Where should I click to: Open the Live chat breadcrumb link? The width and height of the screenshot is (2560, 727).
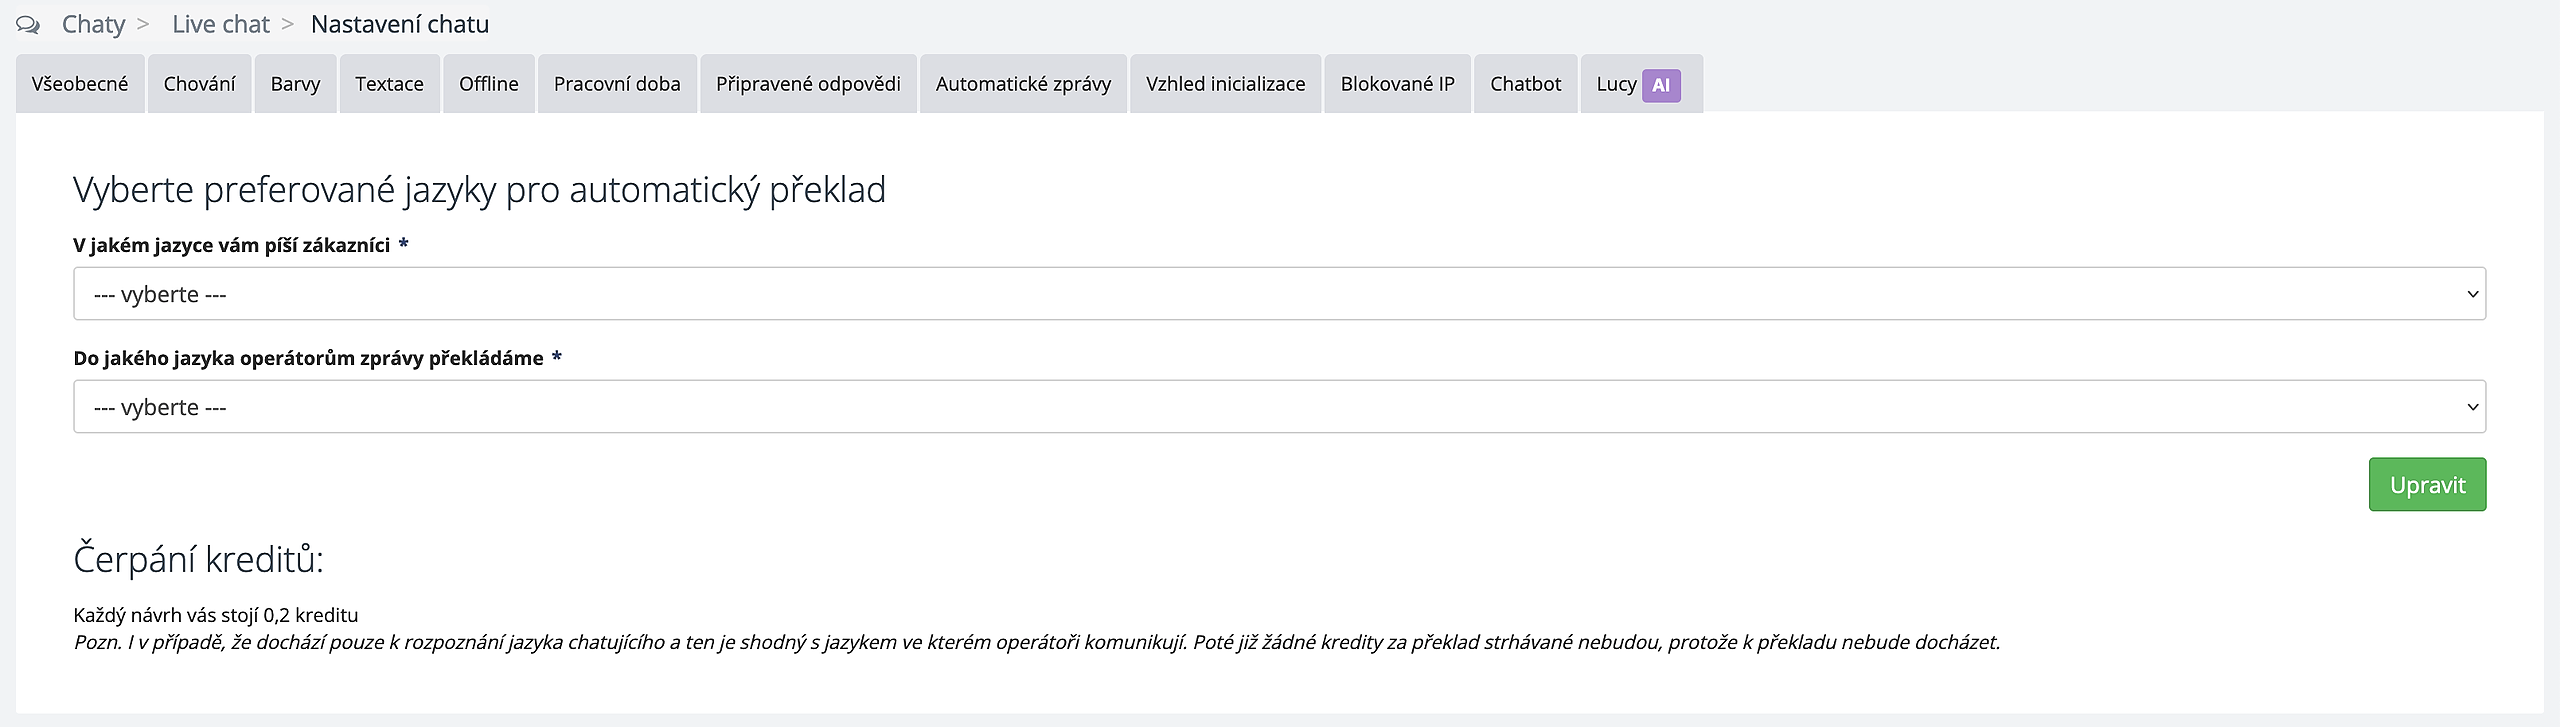click(x=221, y=25)
